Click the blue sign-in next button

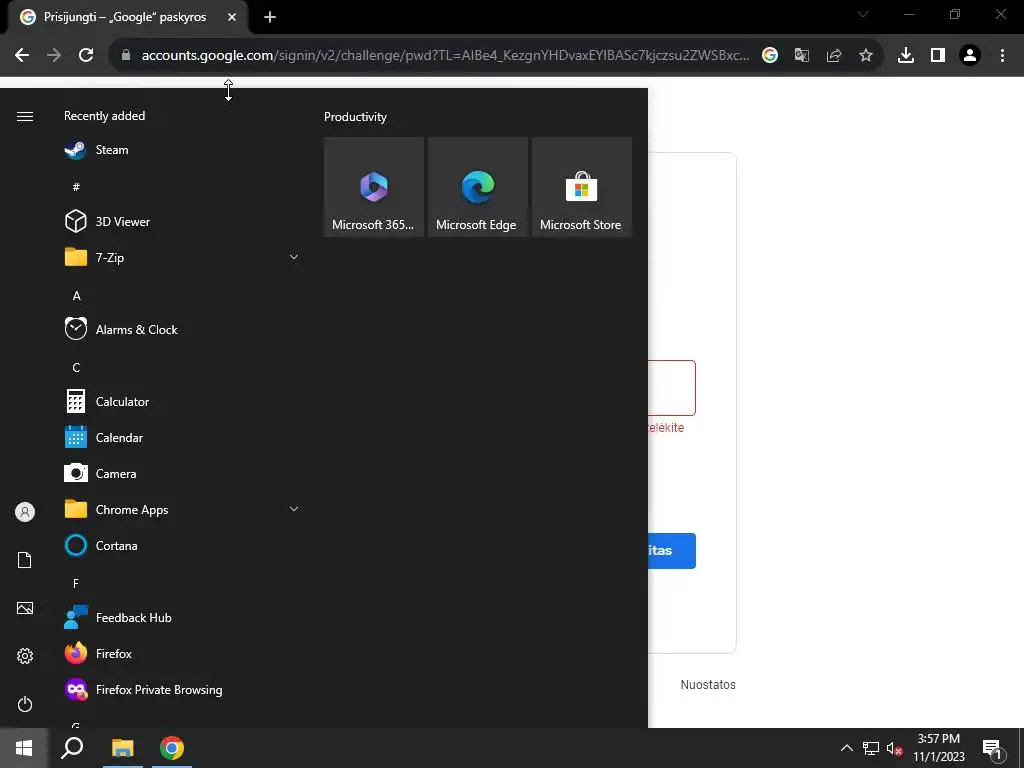point(672,551)
